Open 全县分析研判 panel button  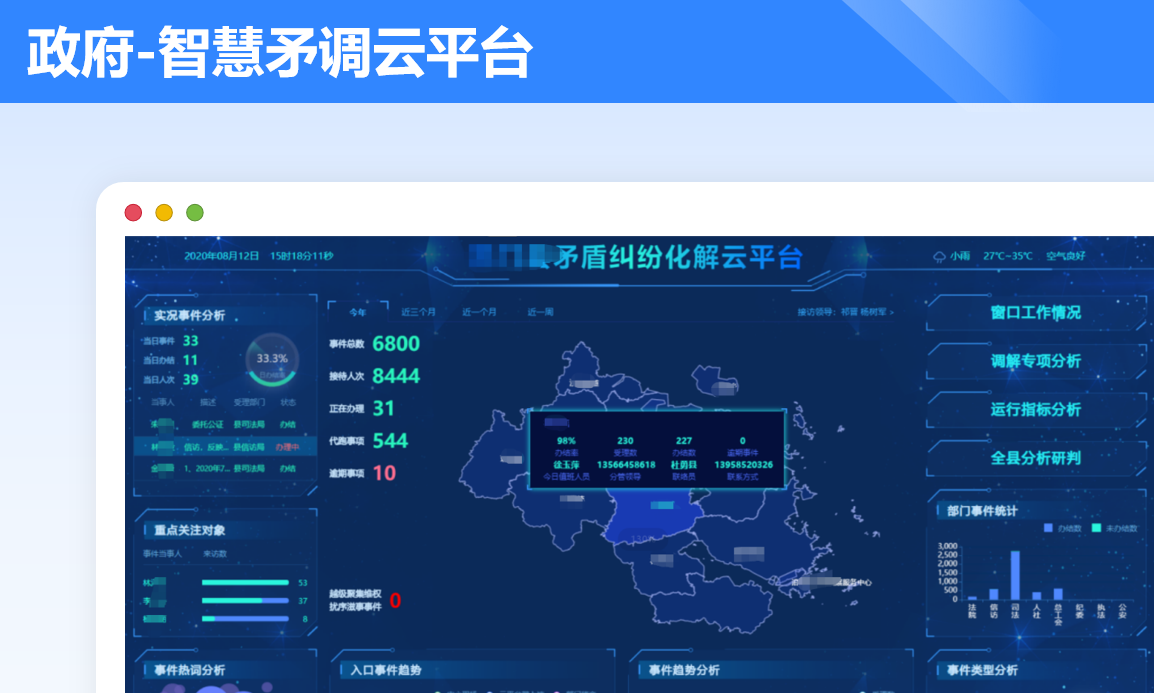point(1036,458)
